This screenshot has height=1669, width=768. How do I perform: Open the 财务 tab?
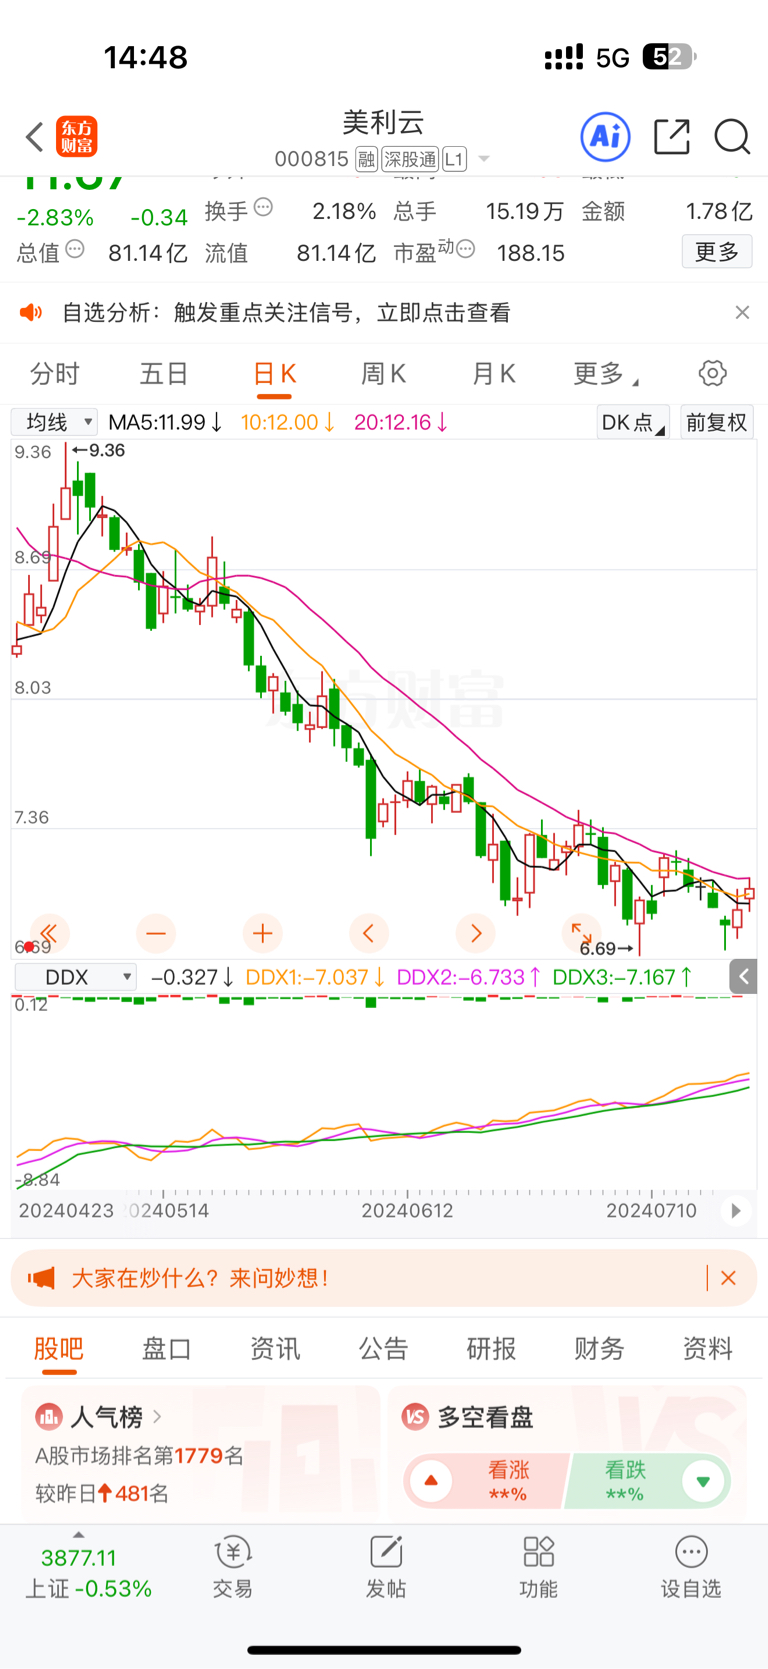[599, 1349]
